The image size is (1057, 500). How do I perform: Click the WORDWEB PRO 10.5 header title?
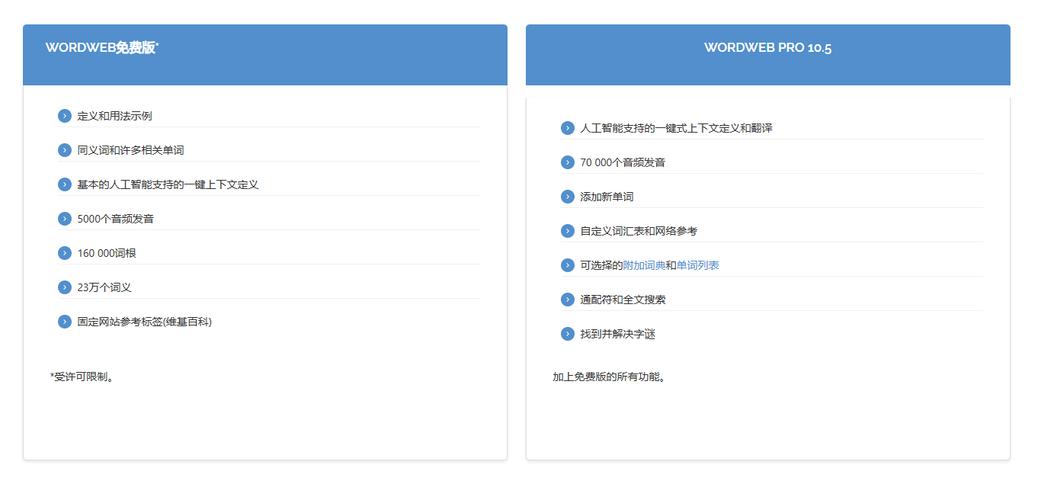768,48
